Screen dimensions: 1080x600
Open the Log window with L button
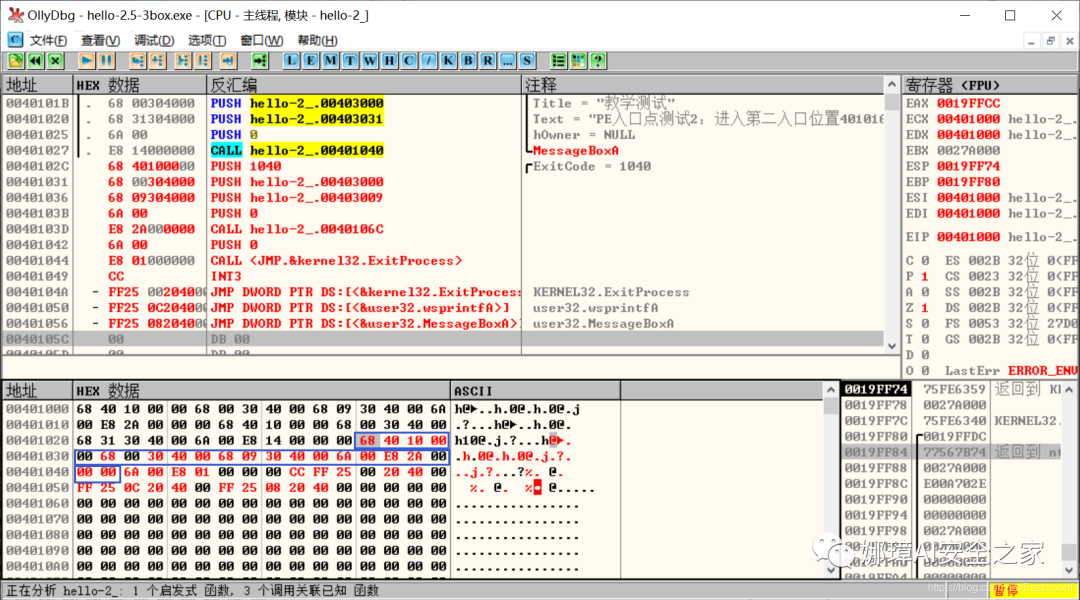click(x=291, y=61)
